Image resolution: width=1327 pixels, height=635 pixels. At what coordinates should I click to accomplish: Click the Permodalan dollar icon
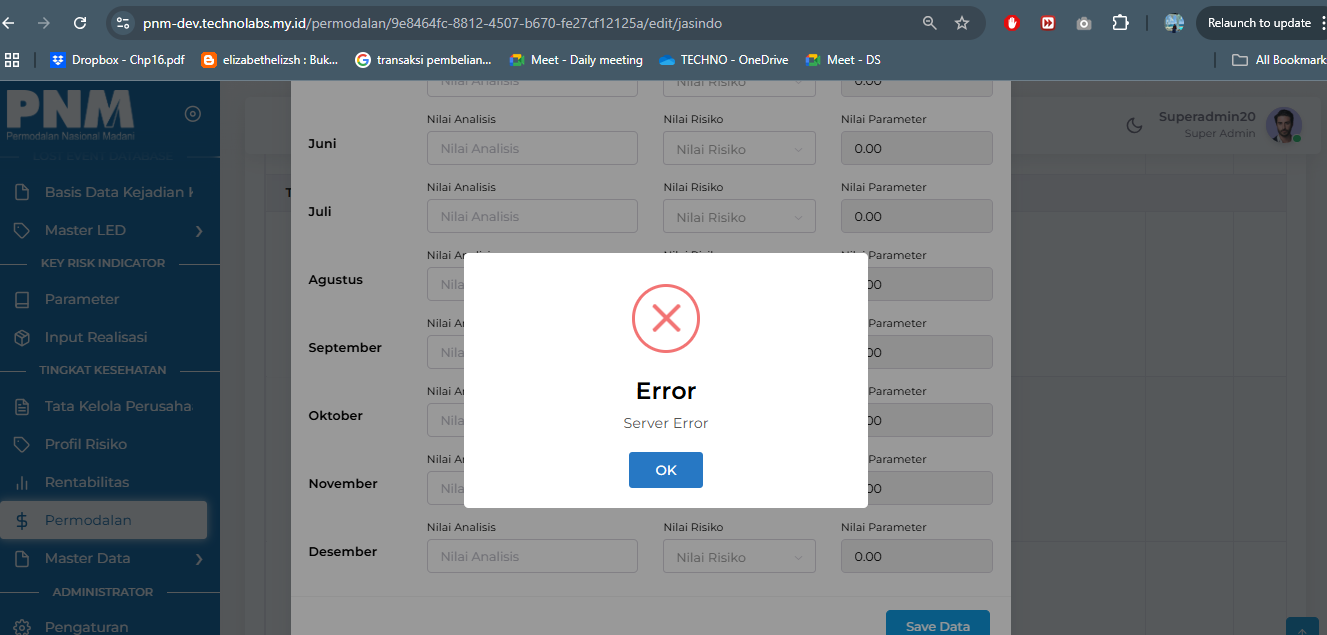pos(22,520)
